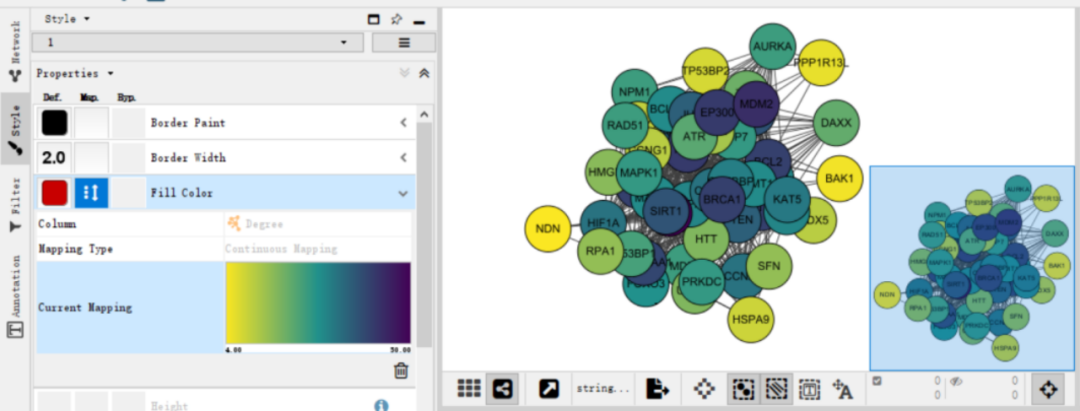This screenshot has height=411, width=1080.
Task: Click the export network file icon
Action: click(657, 389)
